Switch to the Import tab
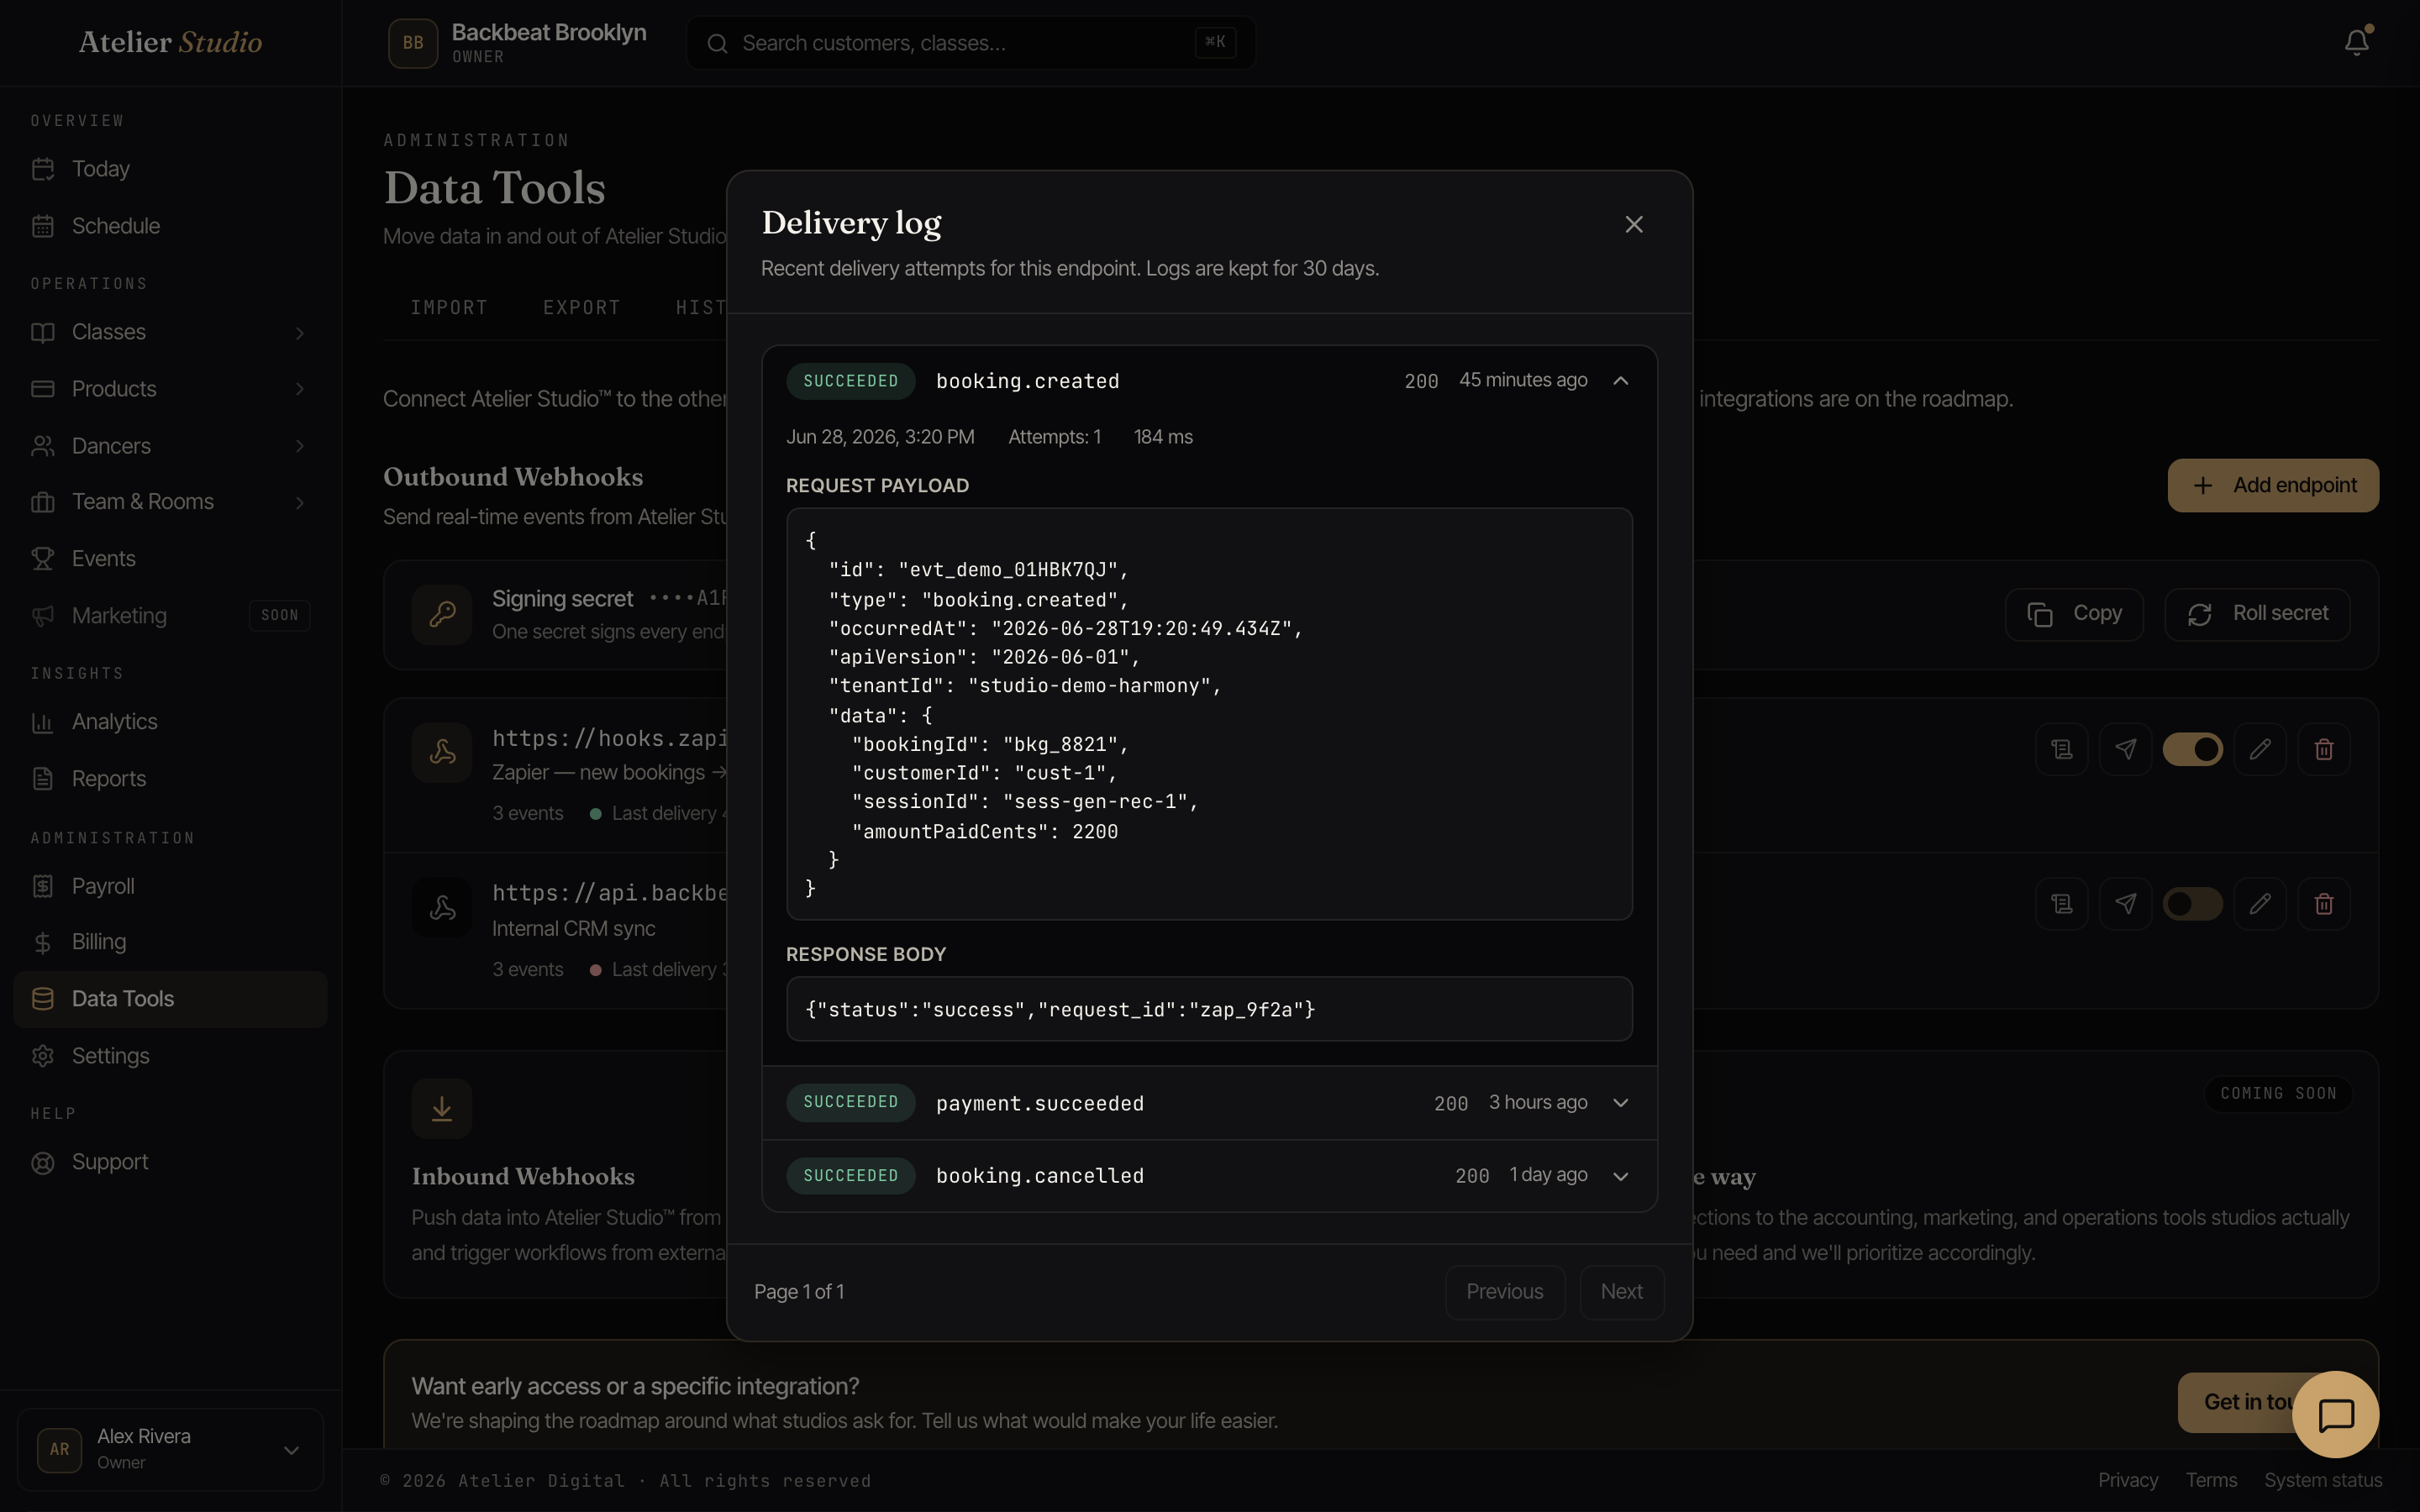Screen dimensions: 2420x1512 coord(449,308)
